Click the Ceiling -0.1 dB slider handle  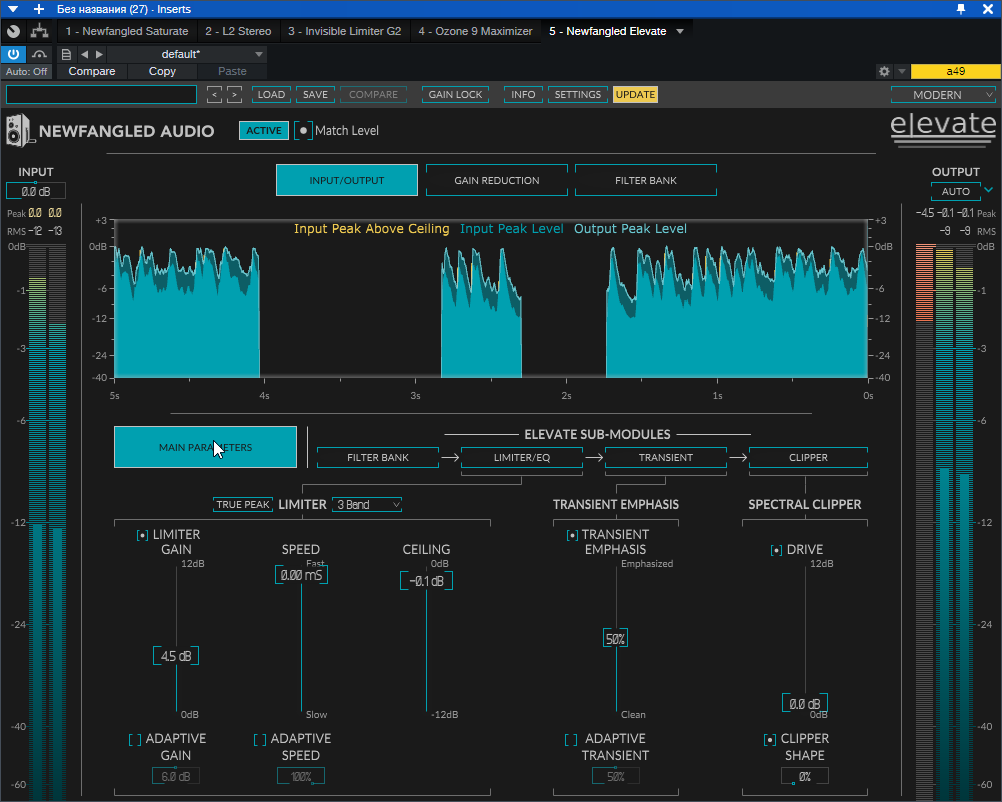(x=426, y=581)
